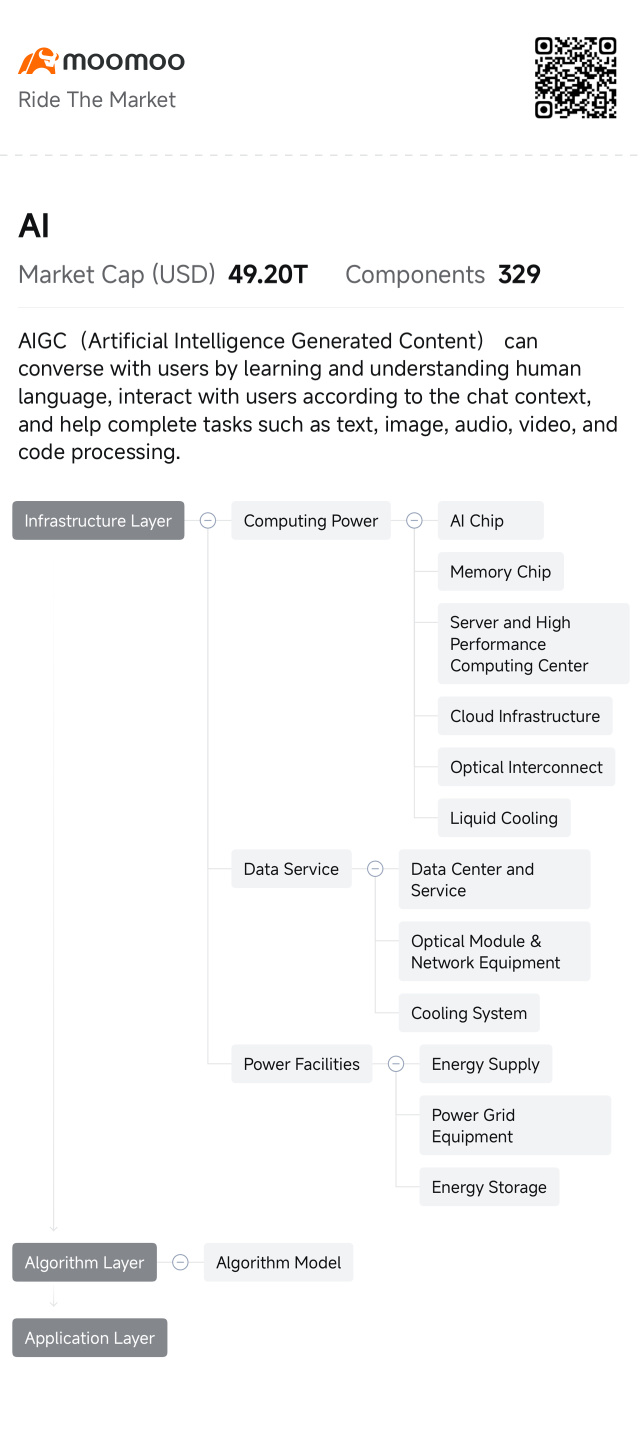Open the Cloud Infrastructure category
The width and height of the screenshot is (642, 1455).
[525, 716]
